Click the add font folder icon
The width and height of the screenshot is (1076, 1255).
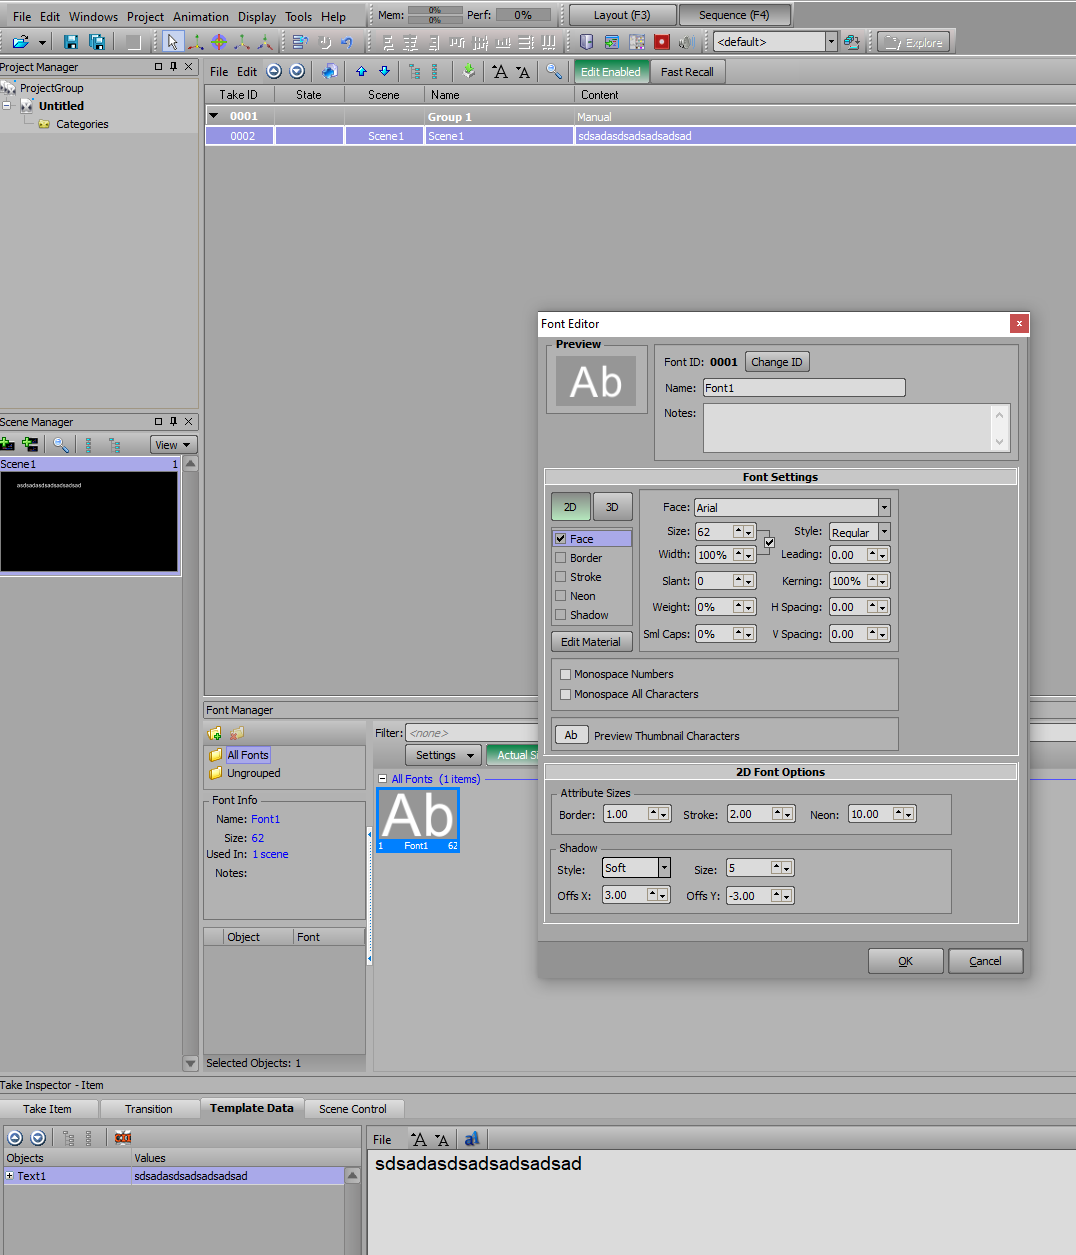(x=215, y=733)
